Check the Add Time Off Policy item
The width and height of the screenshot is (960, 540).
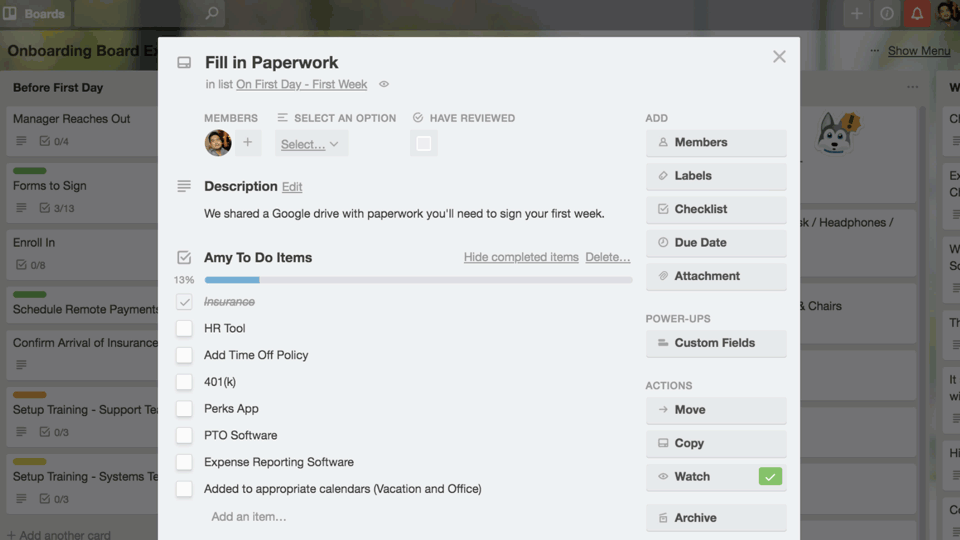pyautogui.click(x=184, y=355)
